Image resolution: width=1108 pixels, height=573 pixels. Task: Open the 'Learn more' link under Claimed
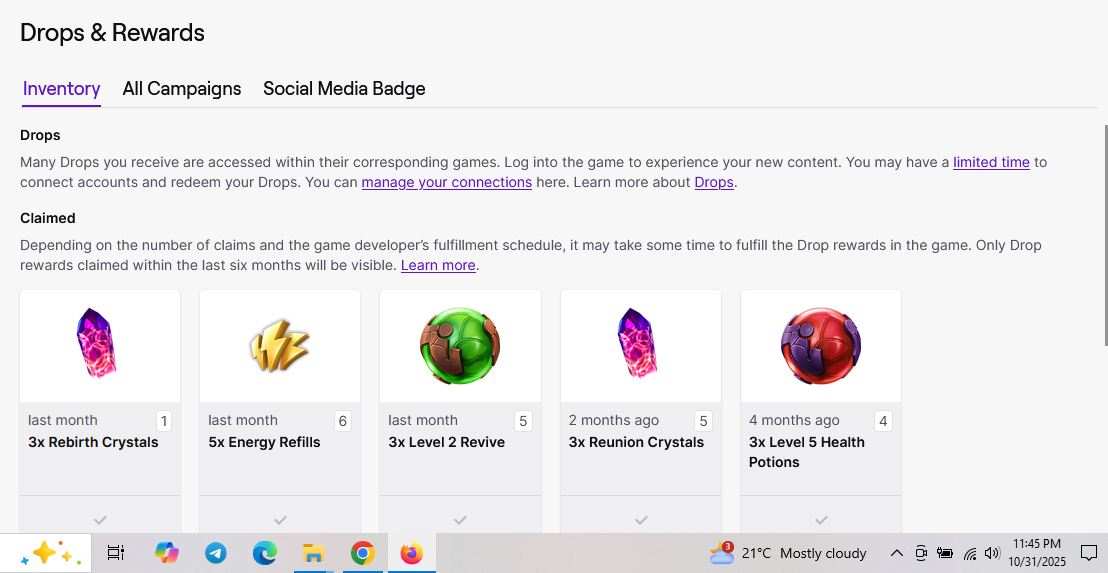pyautogui.click(x=438, y=266)
